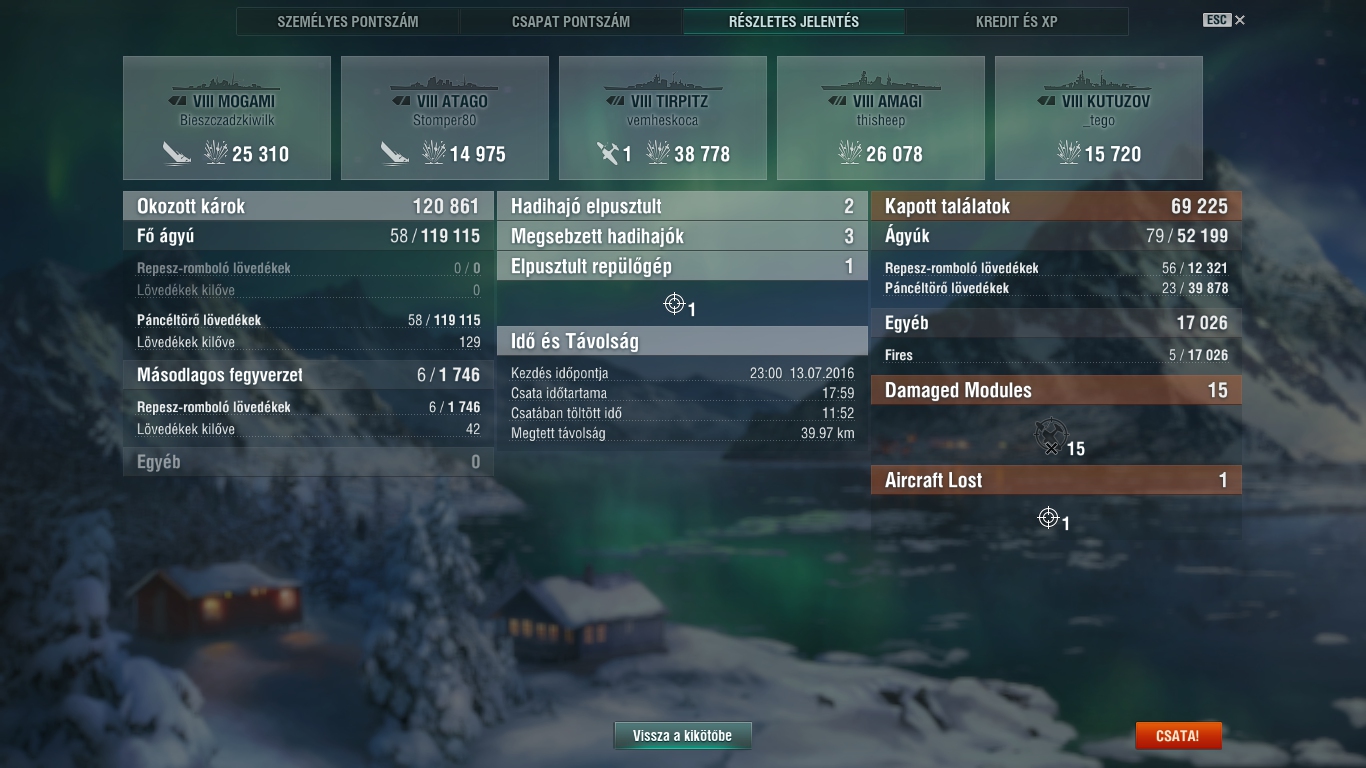The image size is (1366, 768).
Task: Select the VIII Mogami ship card
Action: pyautogui.click(x=227, y=118)
